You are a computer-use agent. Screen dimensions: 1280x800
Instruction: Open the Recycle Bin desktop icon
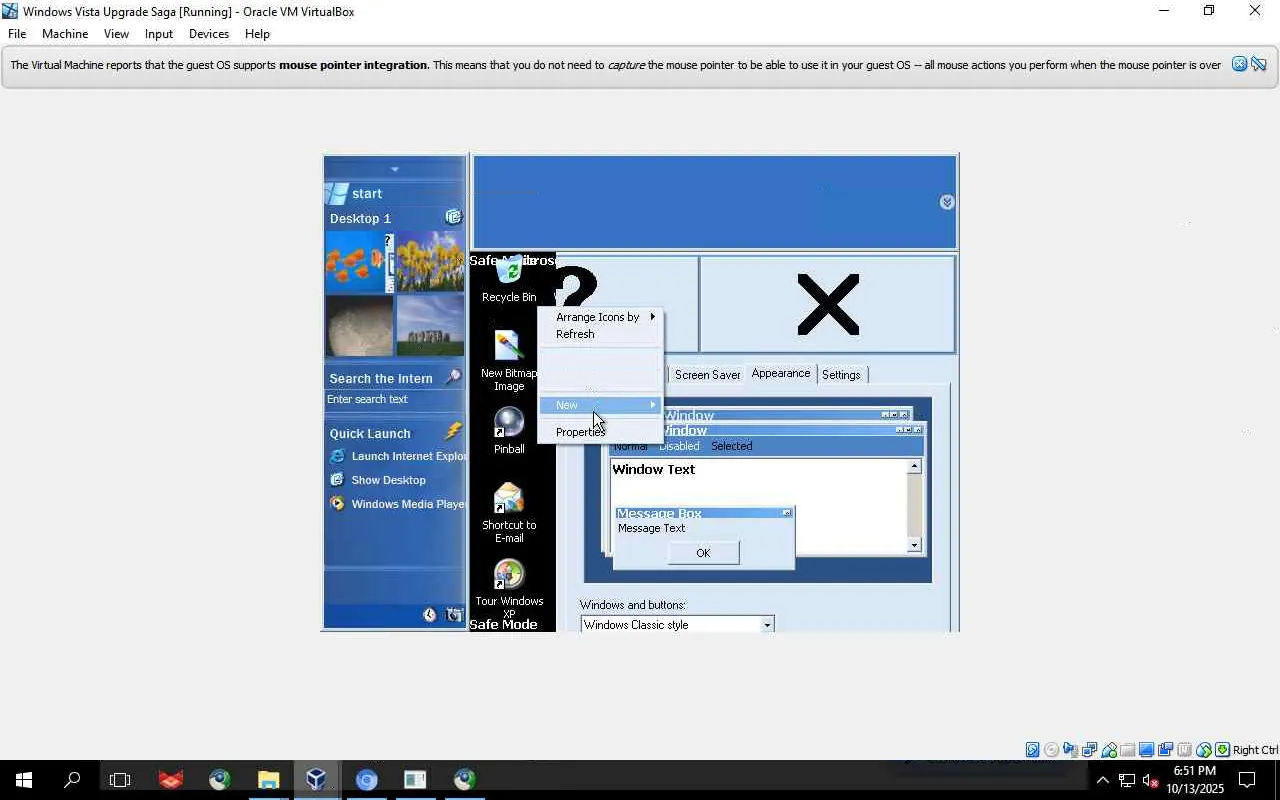pos(509,271)
